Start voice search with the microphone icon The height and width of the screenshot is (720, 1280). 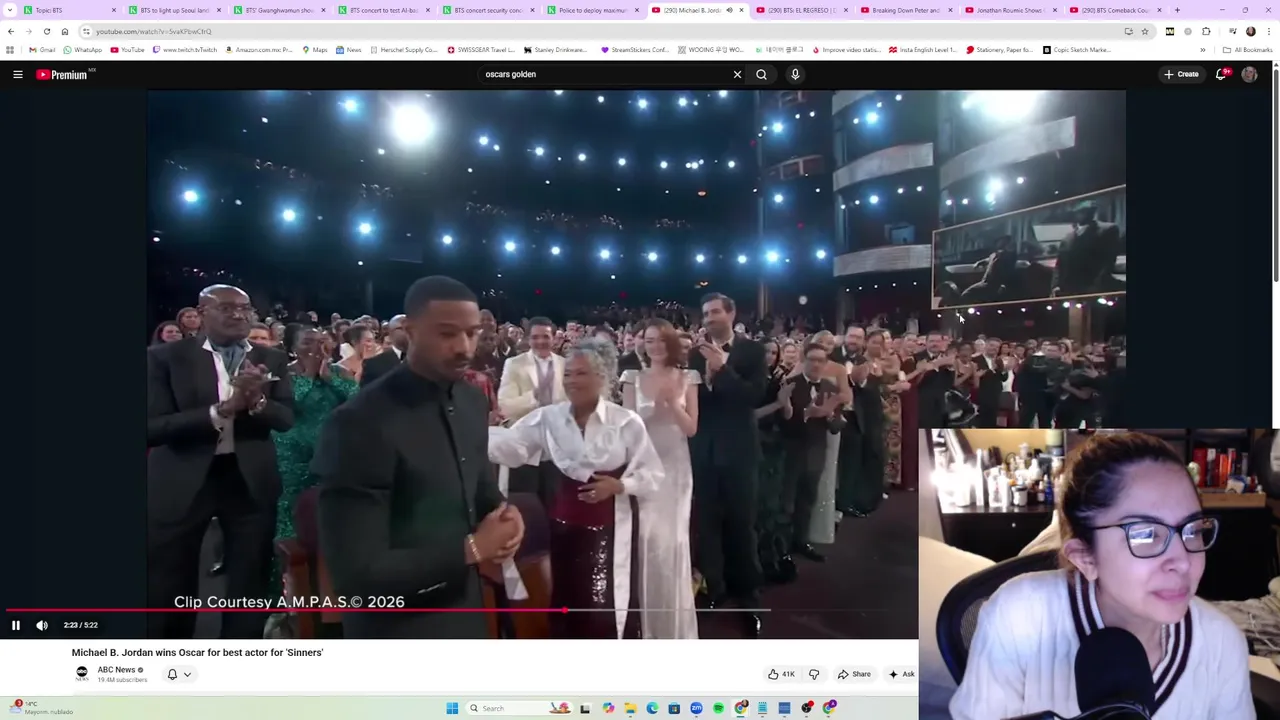tap(795, 74)
